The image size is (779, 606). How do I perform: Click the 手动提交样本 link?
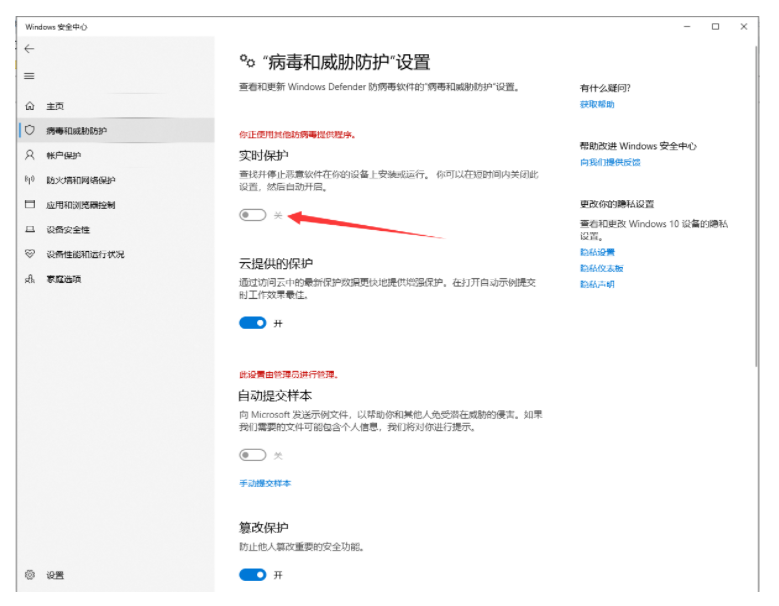265,483
